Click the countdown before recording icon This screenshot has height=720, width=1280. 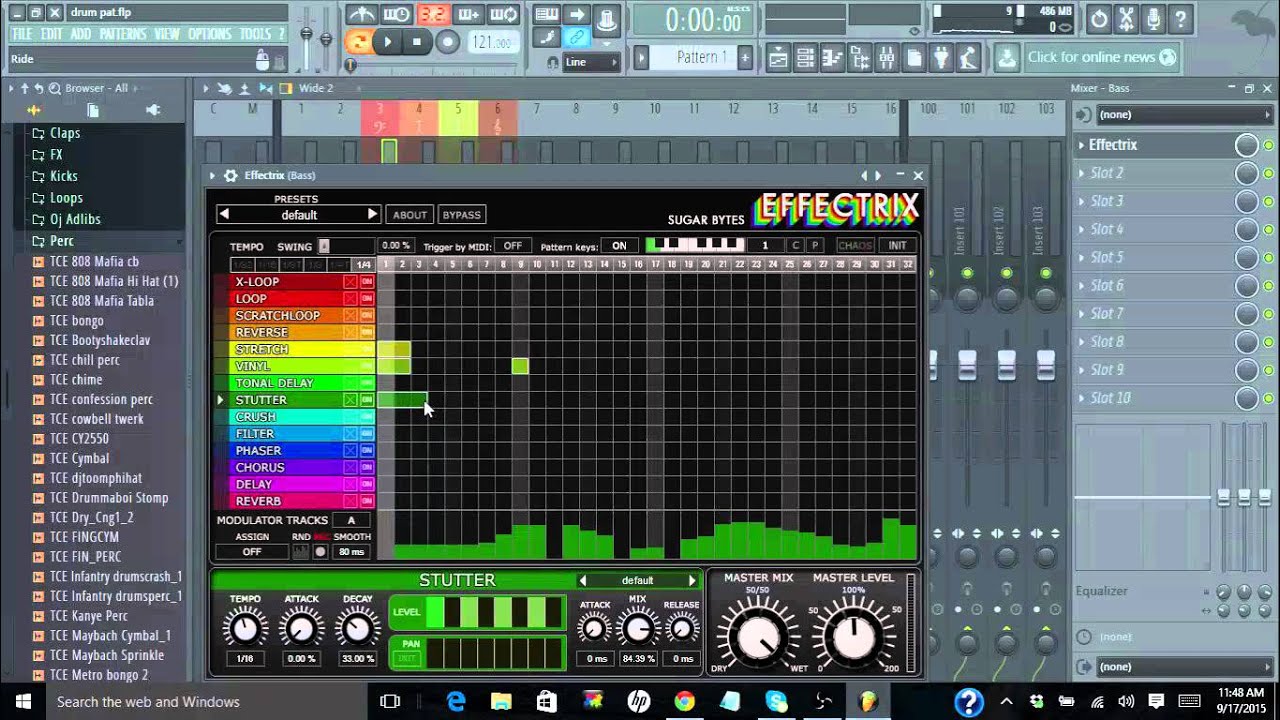coord(433,15)
